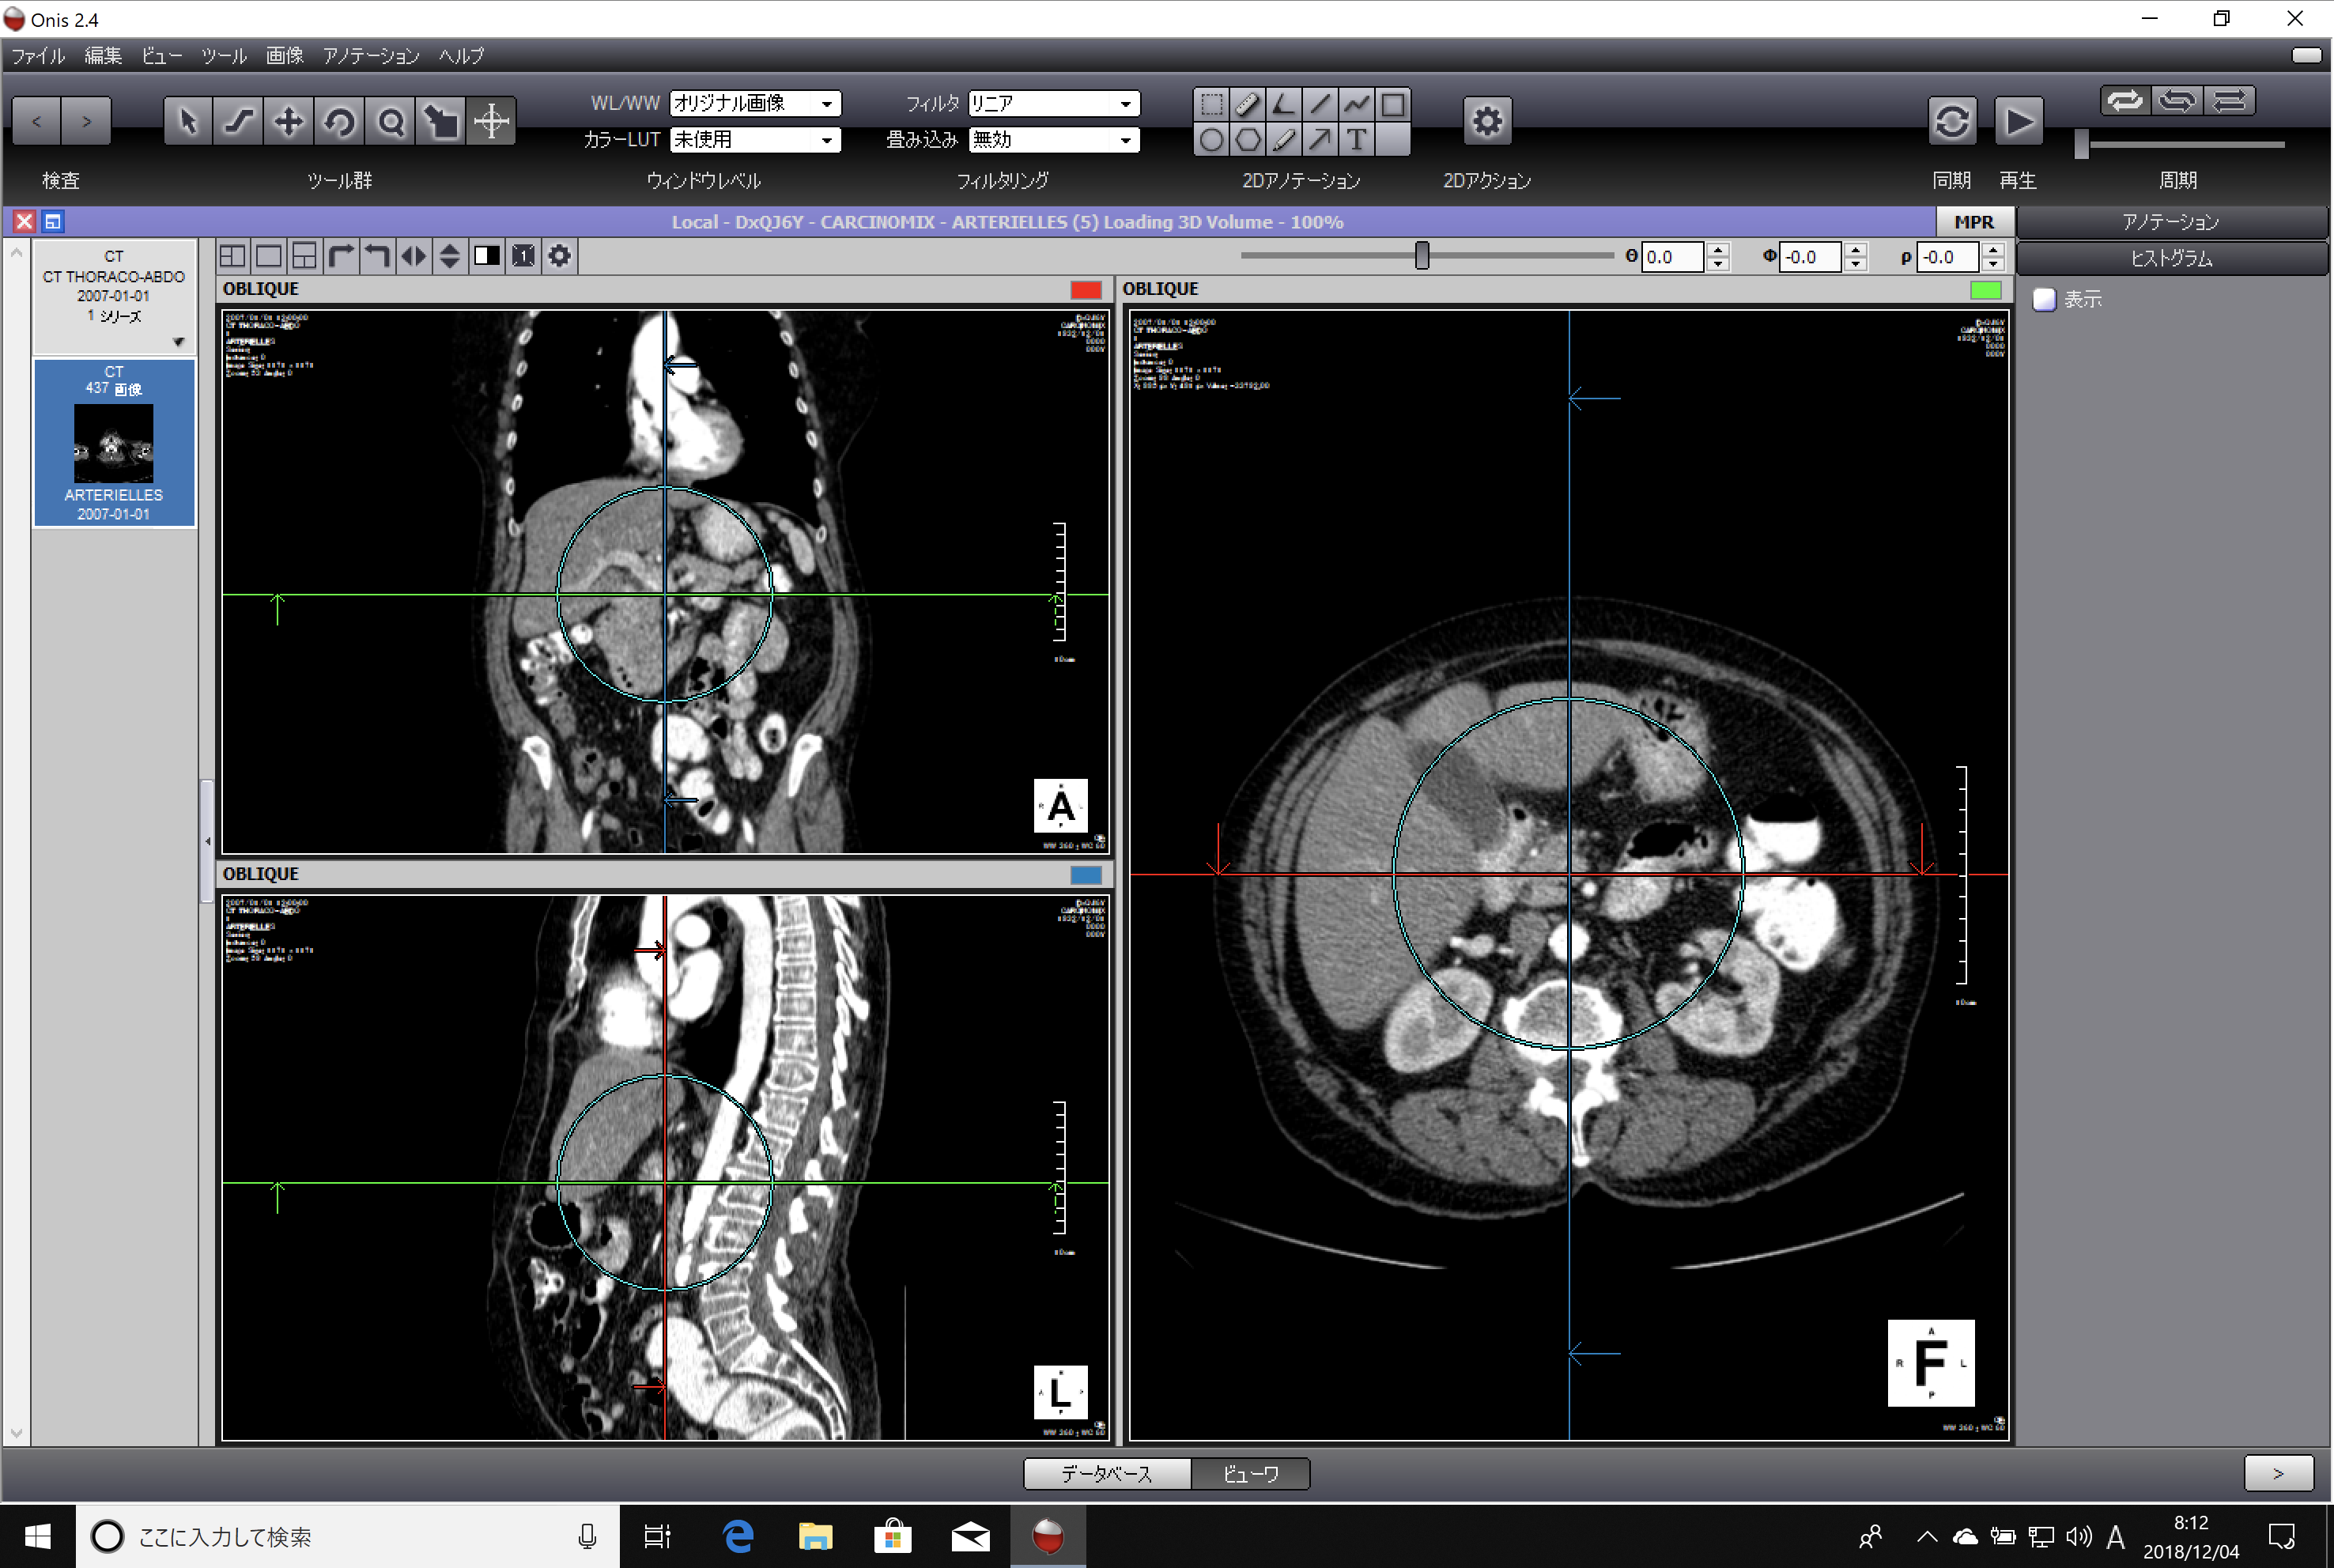
Task: Select the rotate tool in ツール群
Action: (339, 122)
